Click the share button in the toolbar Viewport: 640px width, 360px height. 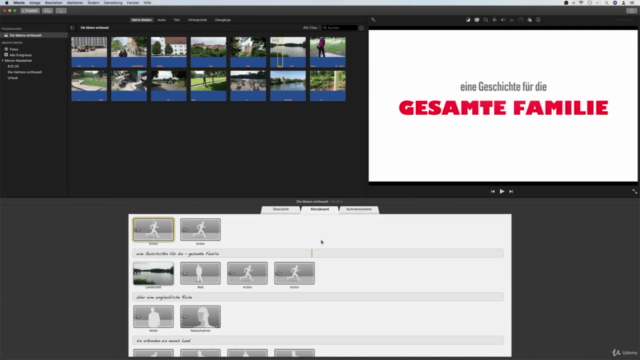(x=631, y=11)
